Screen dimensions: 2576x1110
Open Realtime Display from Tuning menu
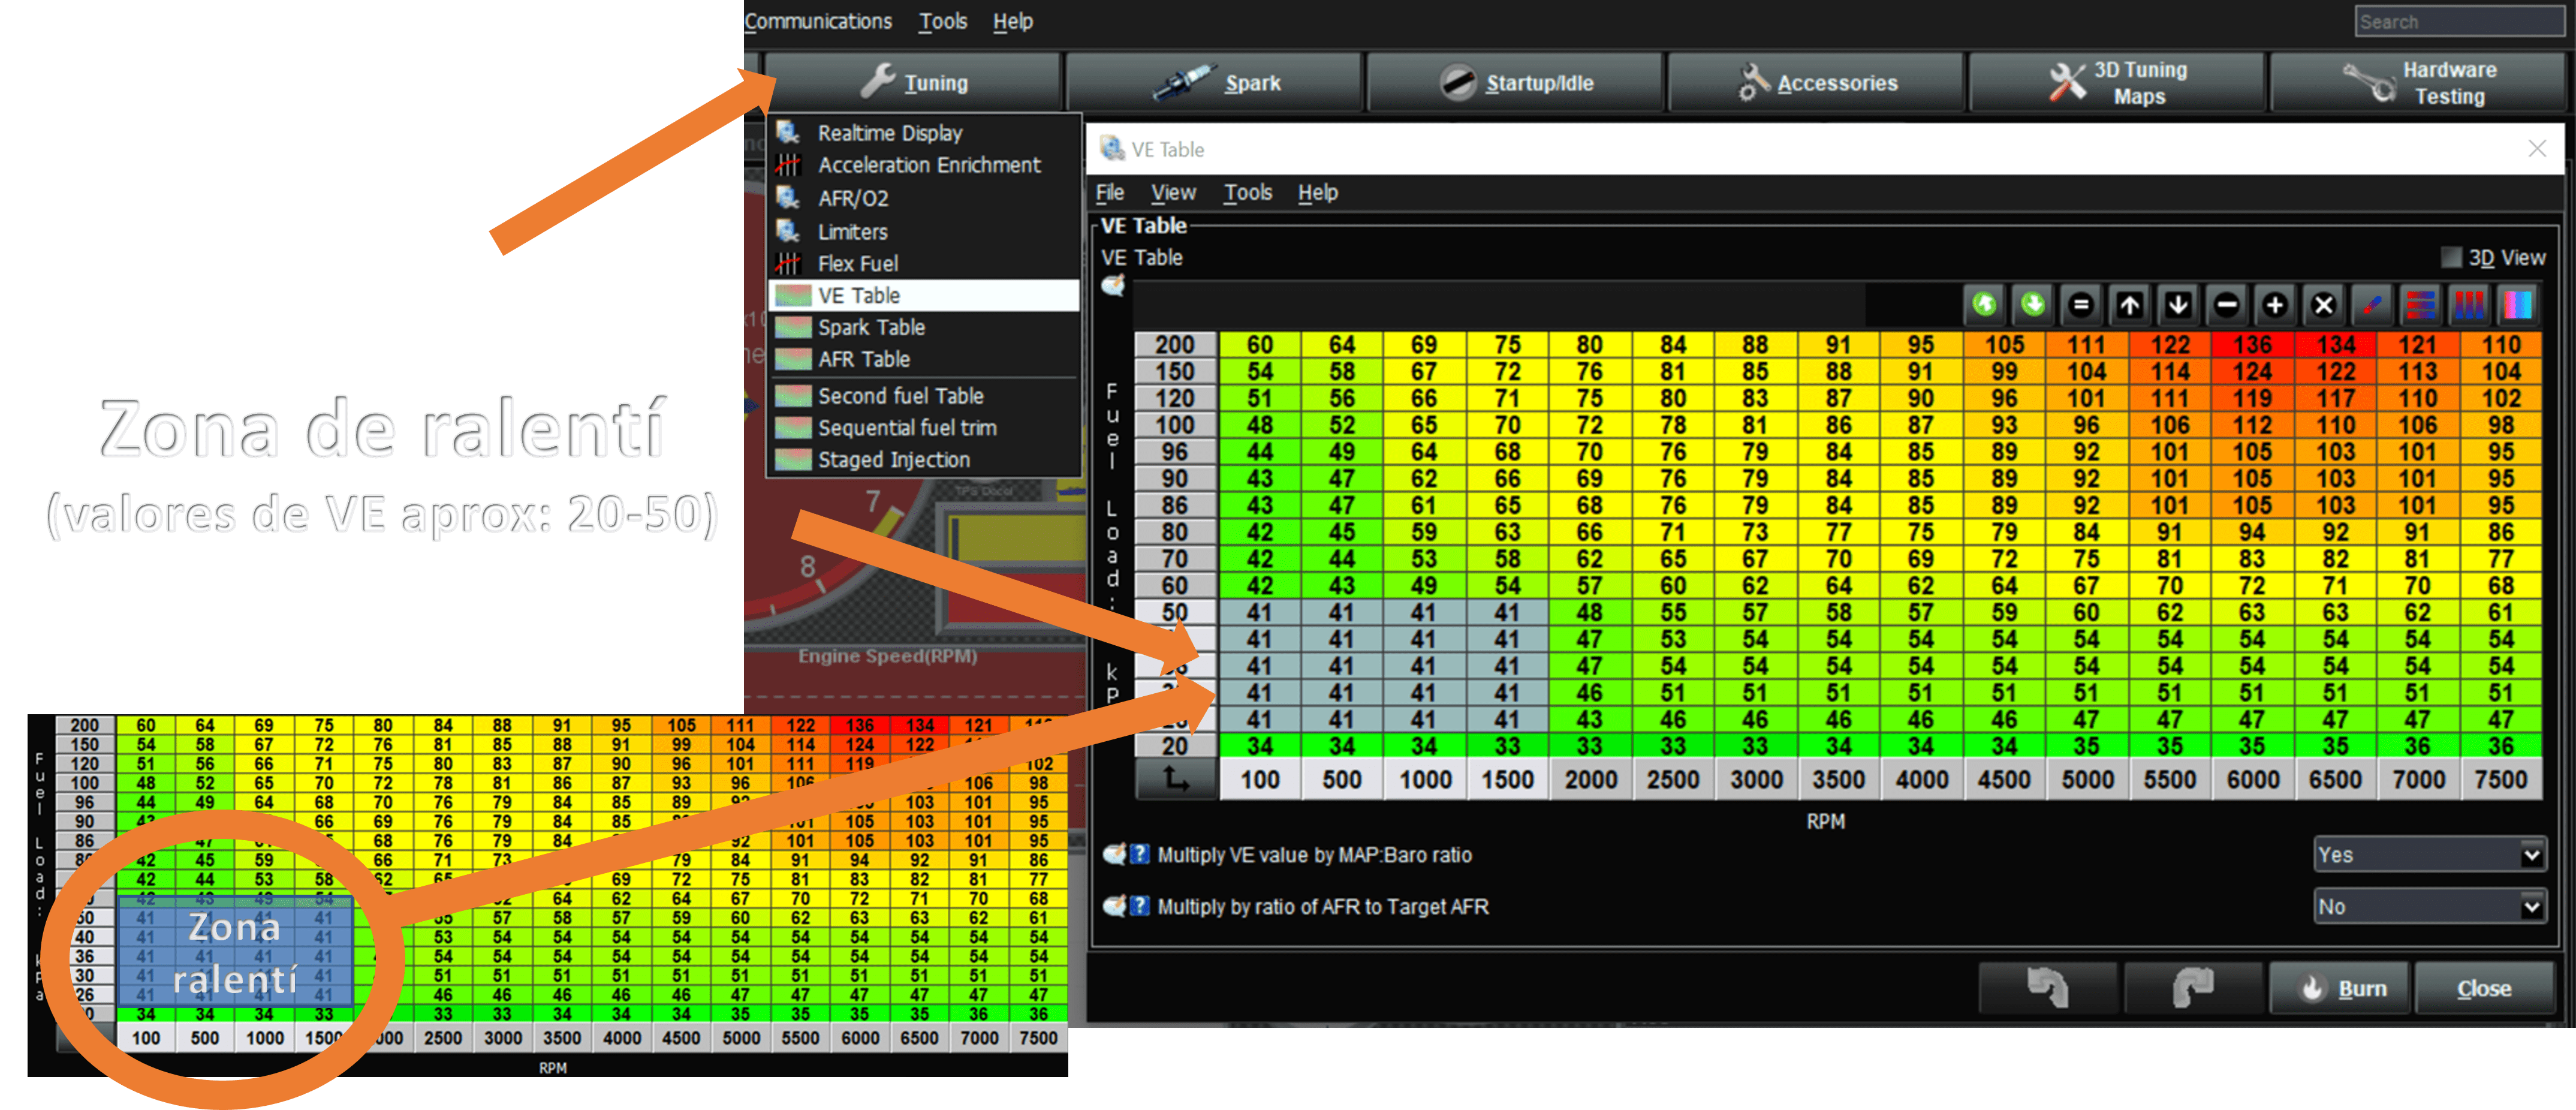coord(924,133)
